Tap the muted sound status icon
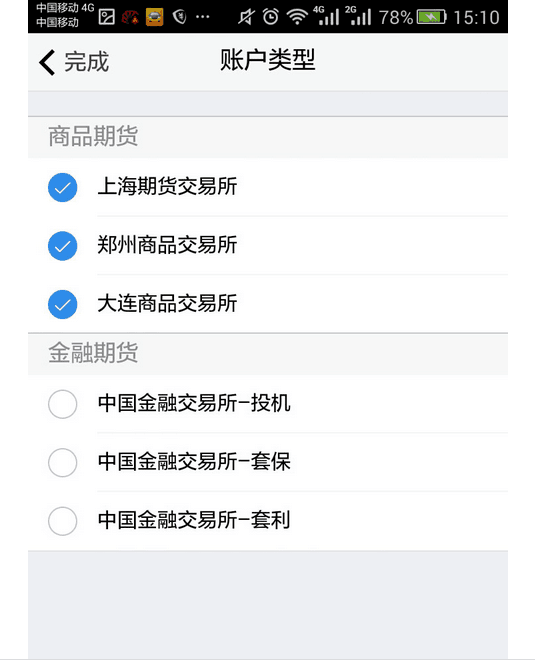 point(246,17)
